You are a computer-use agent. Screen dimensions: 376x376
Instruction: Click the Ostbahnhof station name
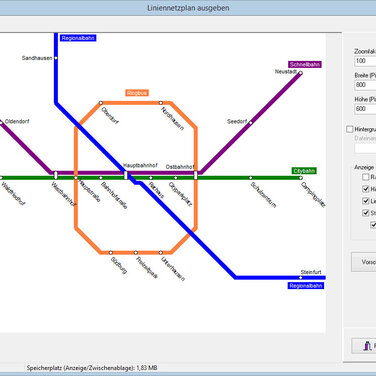tap(180, 167)
